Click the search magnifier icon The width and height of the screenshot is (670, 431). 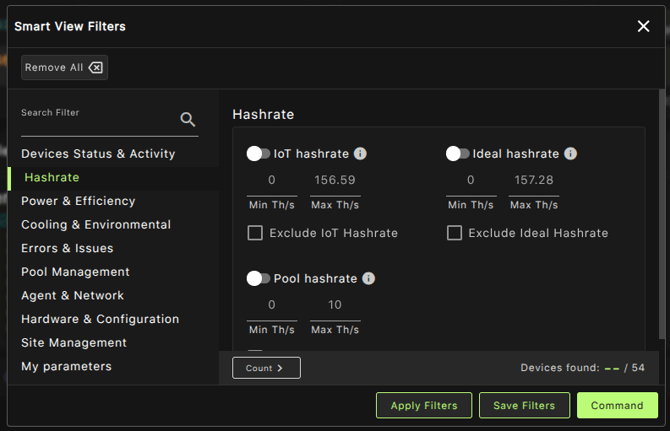pyautogui.click(x=187, y=120)
